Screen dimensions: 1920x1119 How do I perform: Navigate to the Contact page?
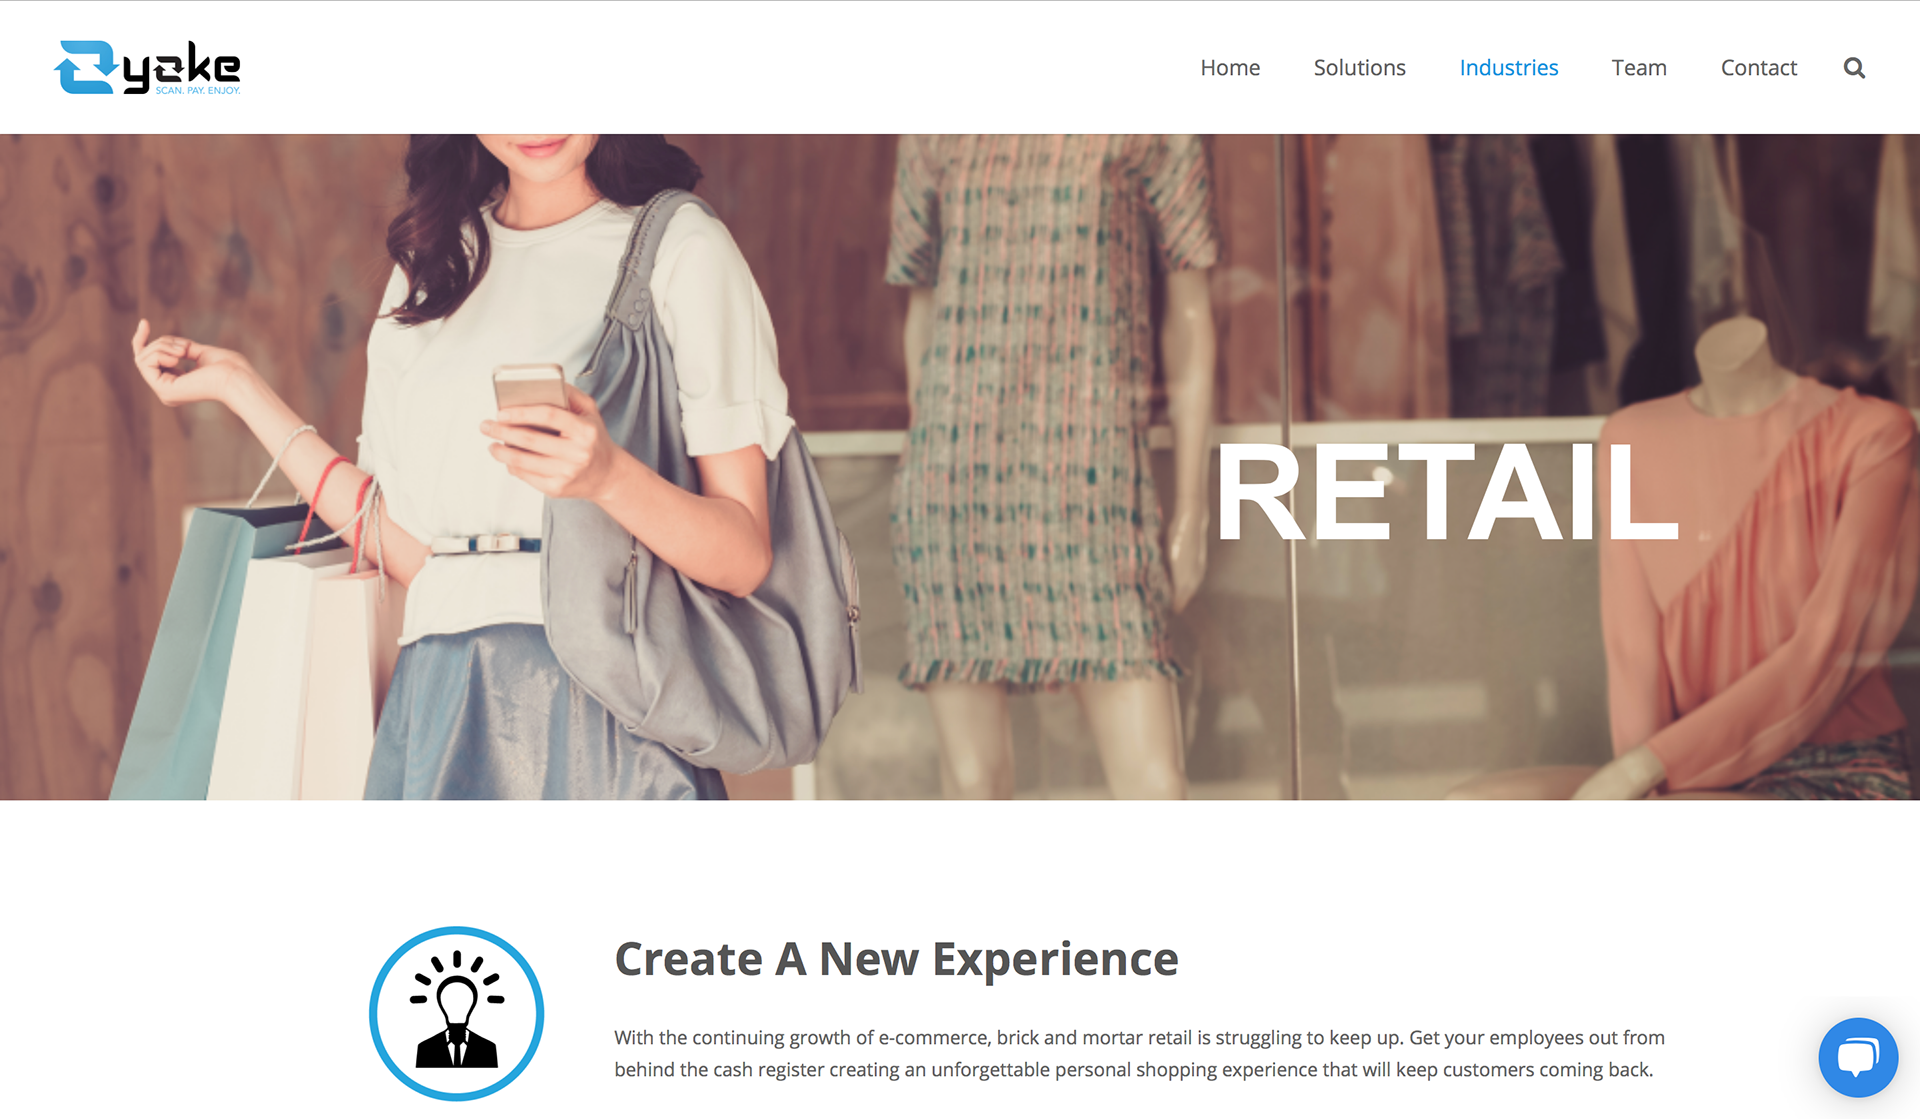(x=1758, y=68)
